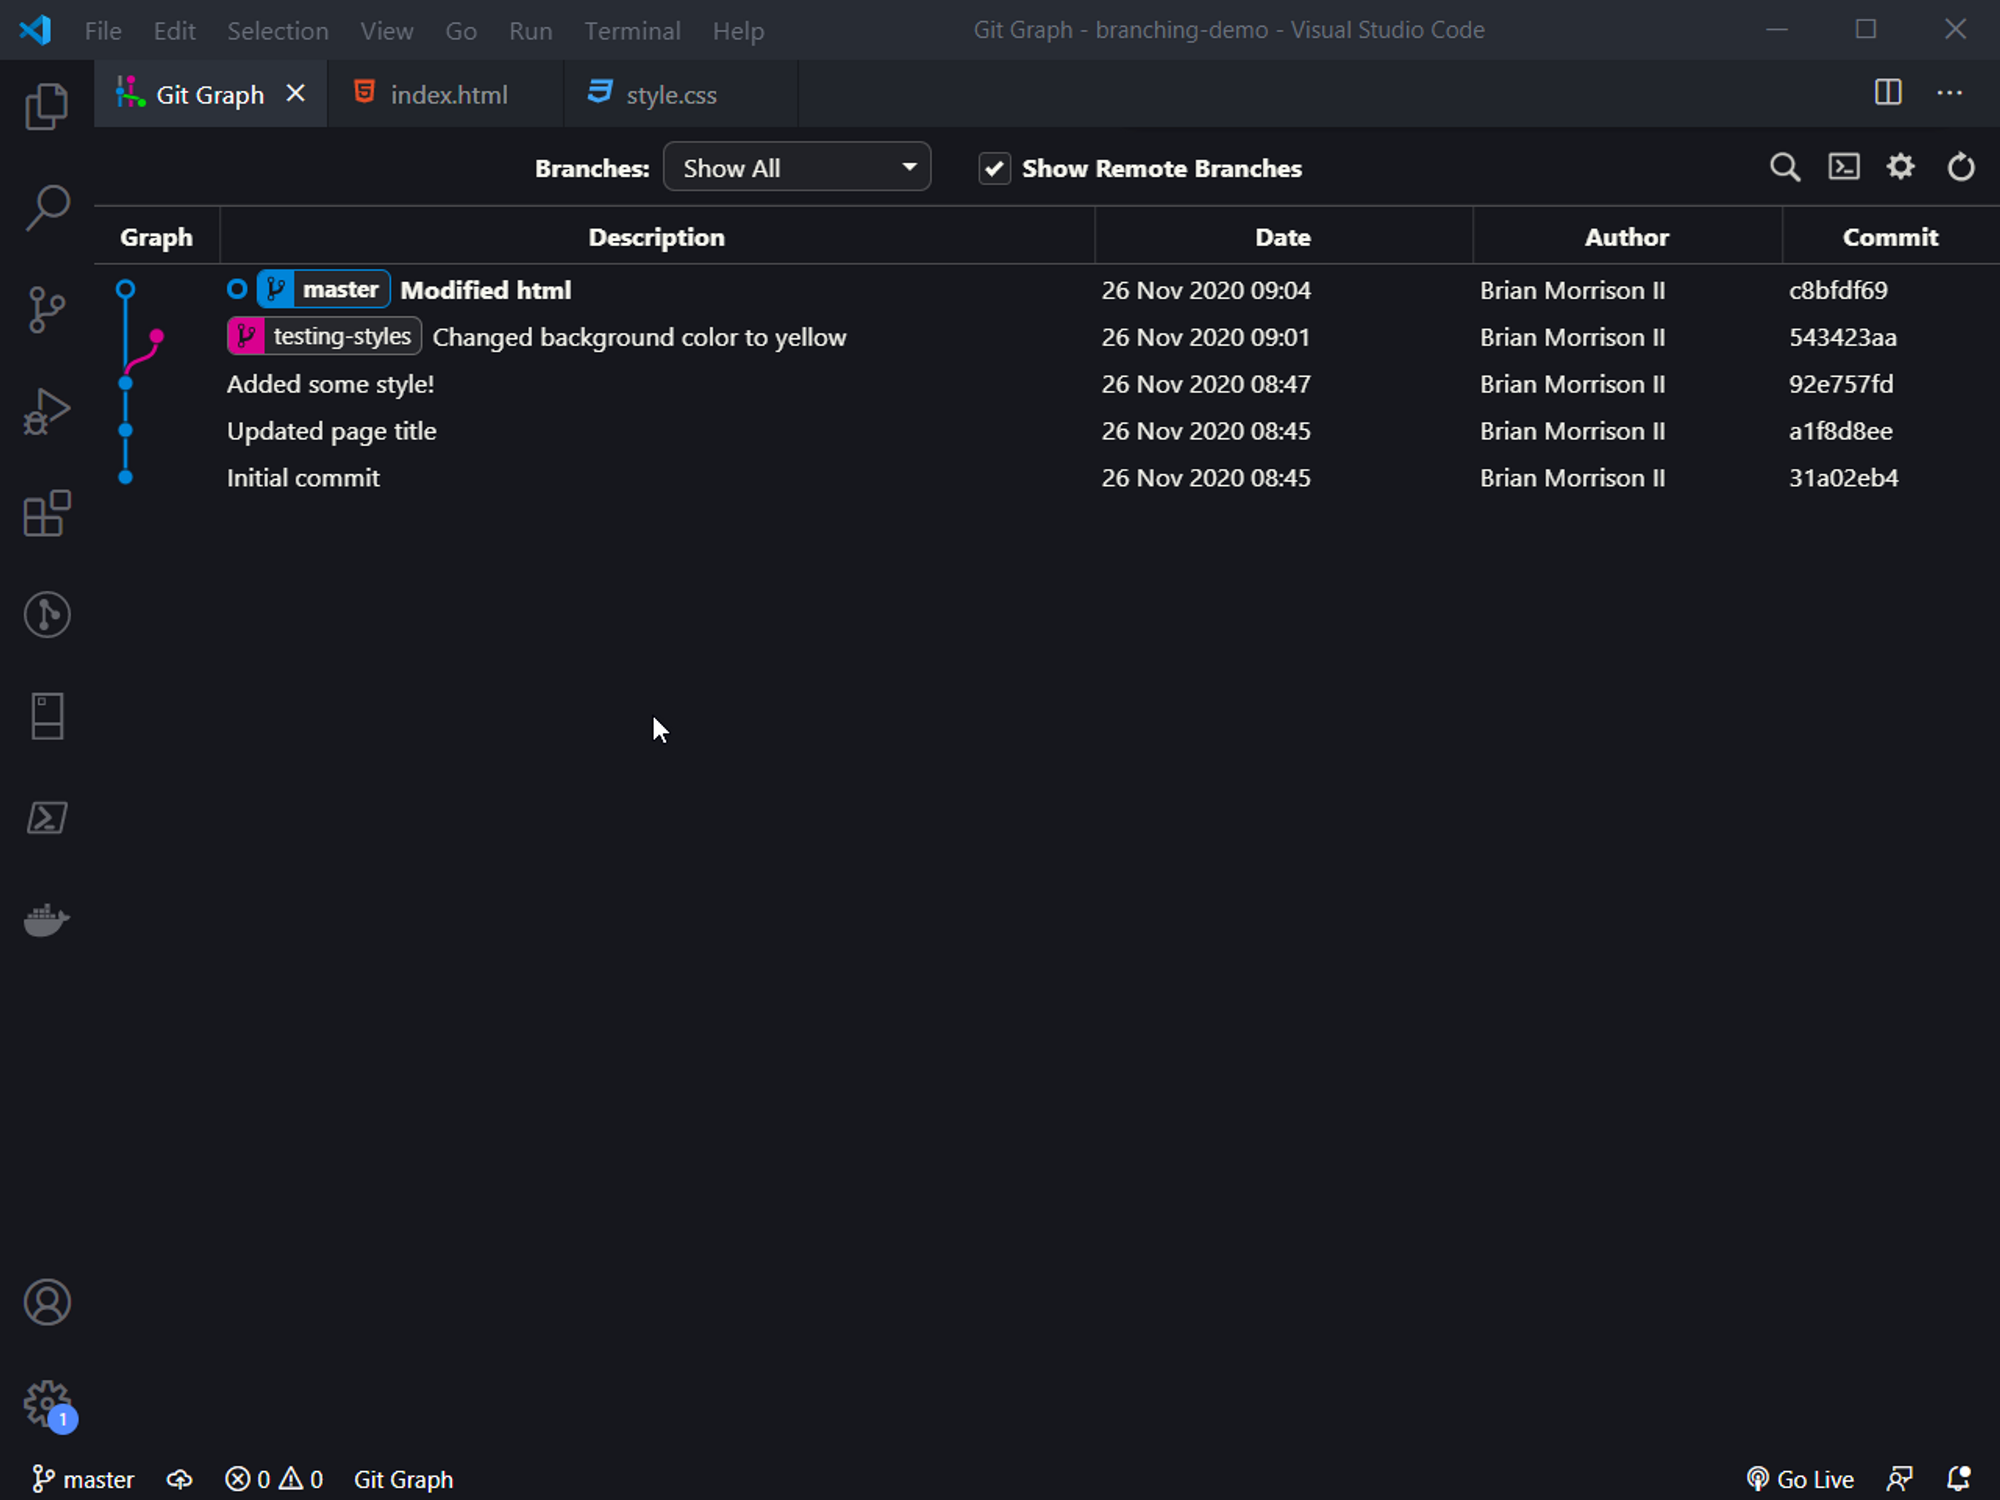Open the Remote Explorer activity bar icon

pyautogui.click(x=47, y=716)
